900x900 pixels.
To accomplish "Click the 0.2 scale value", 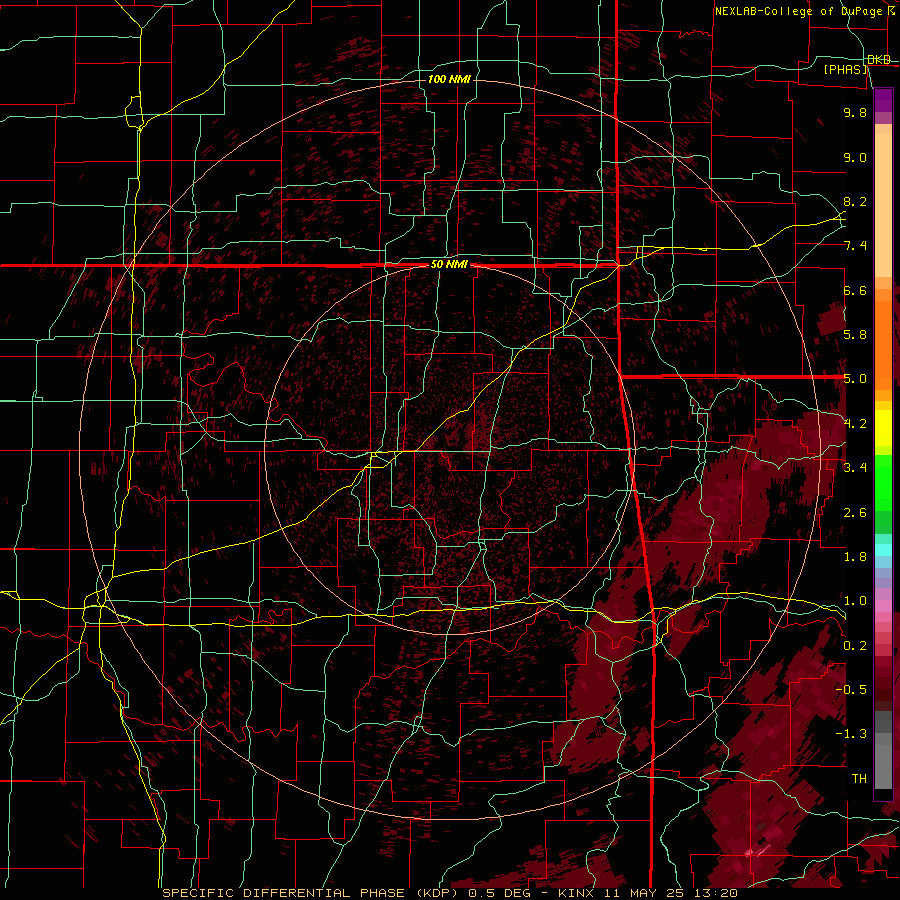I will pos(855,646).
